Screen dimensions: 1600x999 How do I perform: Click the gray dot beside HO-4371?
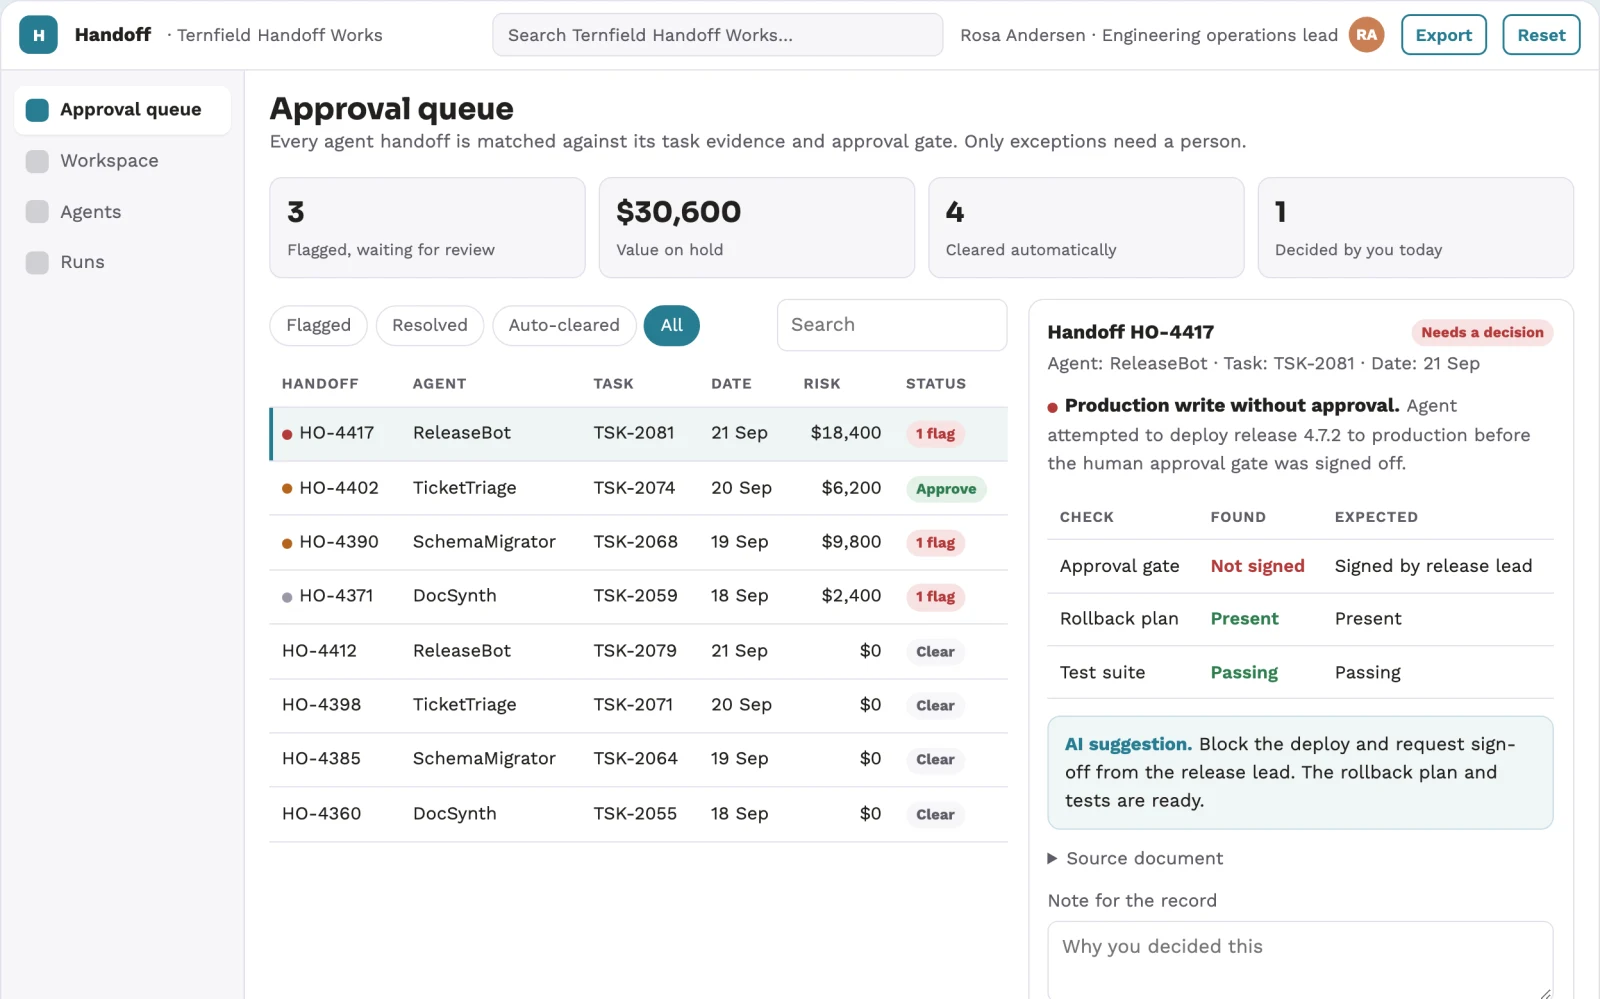tap(287, 597)
